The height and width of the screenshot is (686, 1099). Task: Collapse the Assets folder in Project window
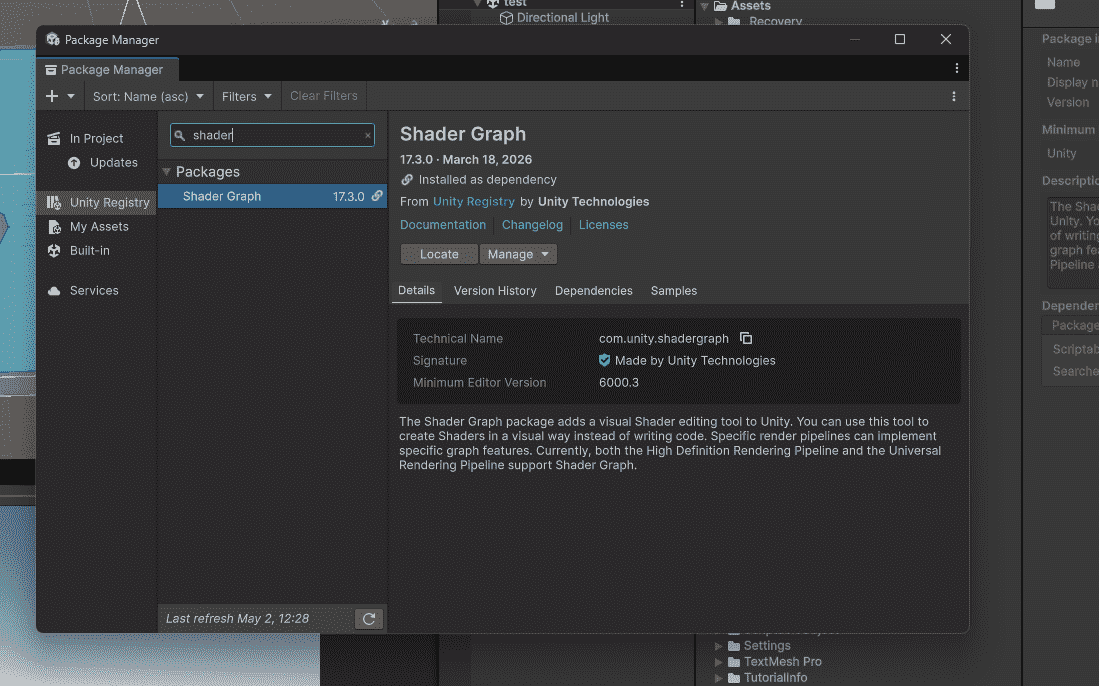704,6
